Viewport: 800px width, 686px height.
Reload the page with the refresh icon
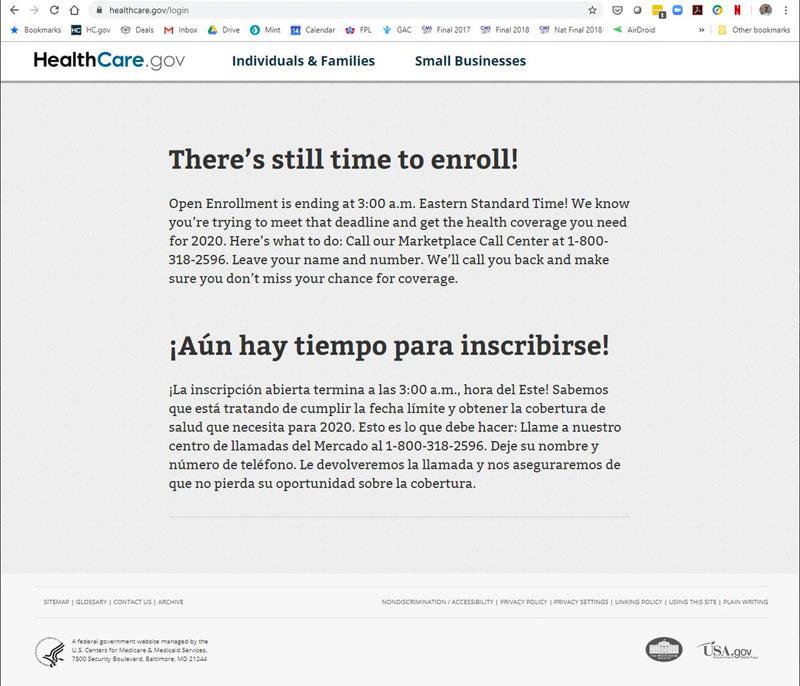point(53,10)
